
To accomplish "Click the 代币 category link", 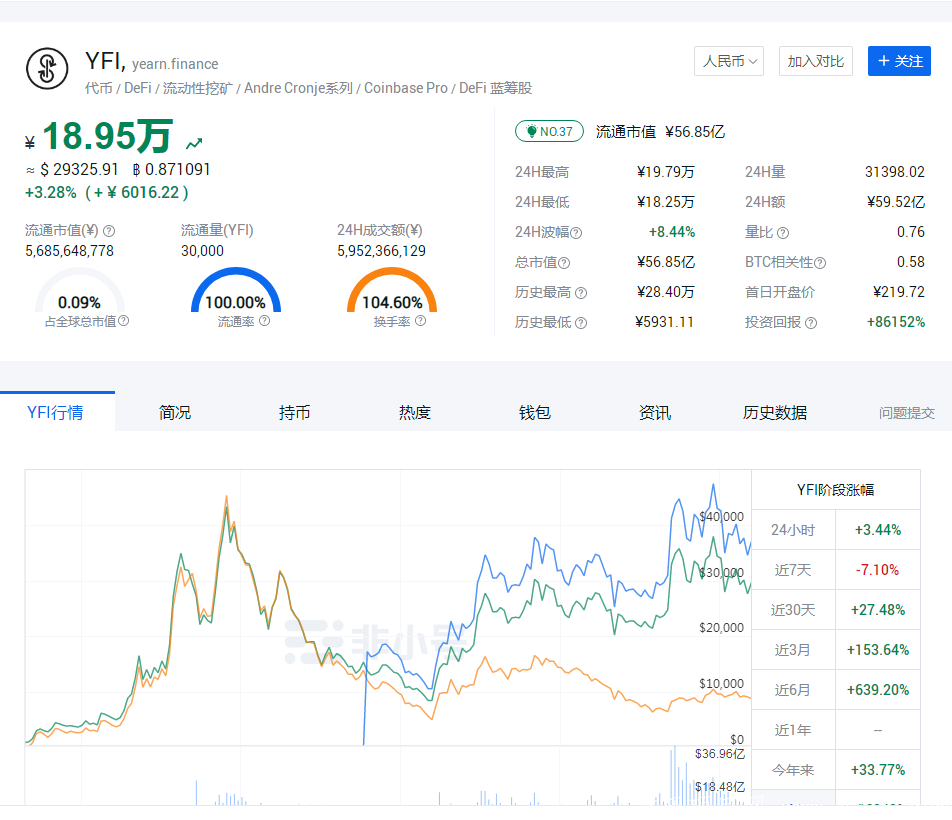I will click(98, 88).
